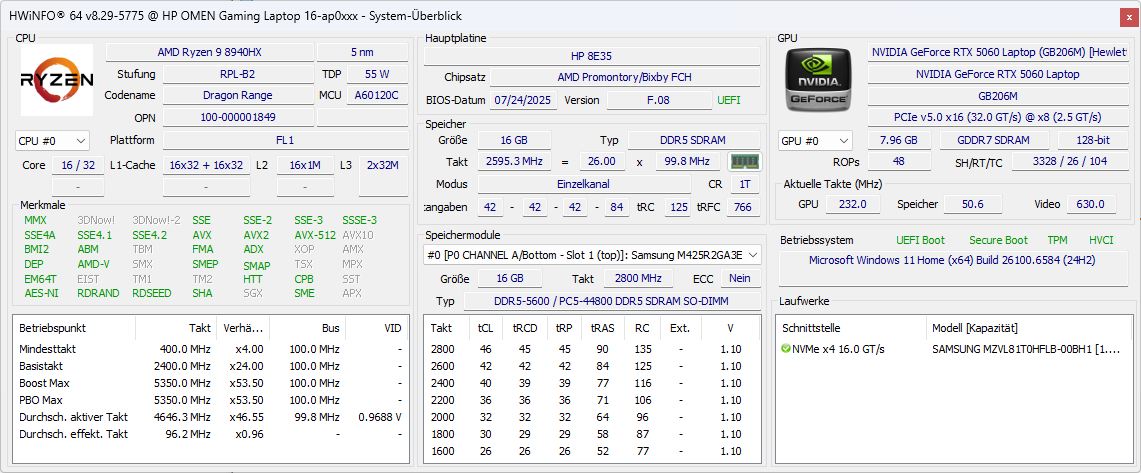
Task: Click the PCIe v5.0 x16 interface field
Action: click(997, 117)
